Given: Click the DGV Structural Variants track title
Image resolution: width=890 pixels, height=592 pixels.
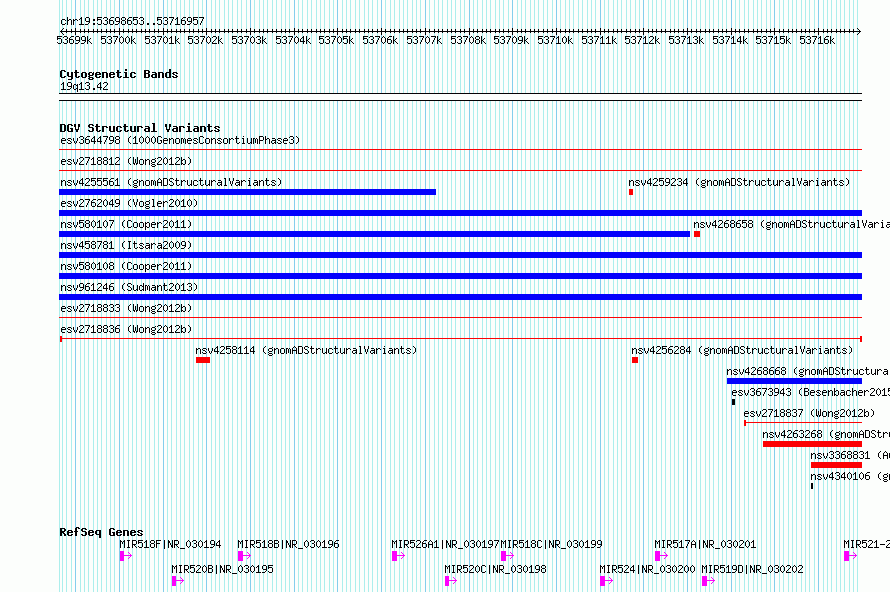Looking at the screenshot, I should tap(140, 128).
